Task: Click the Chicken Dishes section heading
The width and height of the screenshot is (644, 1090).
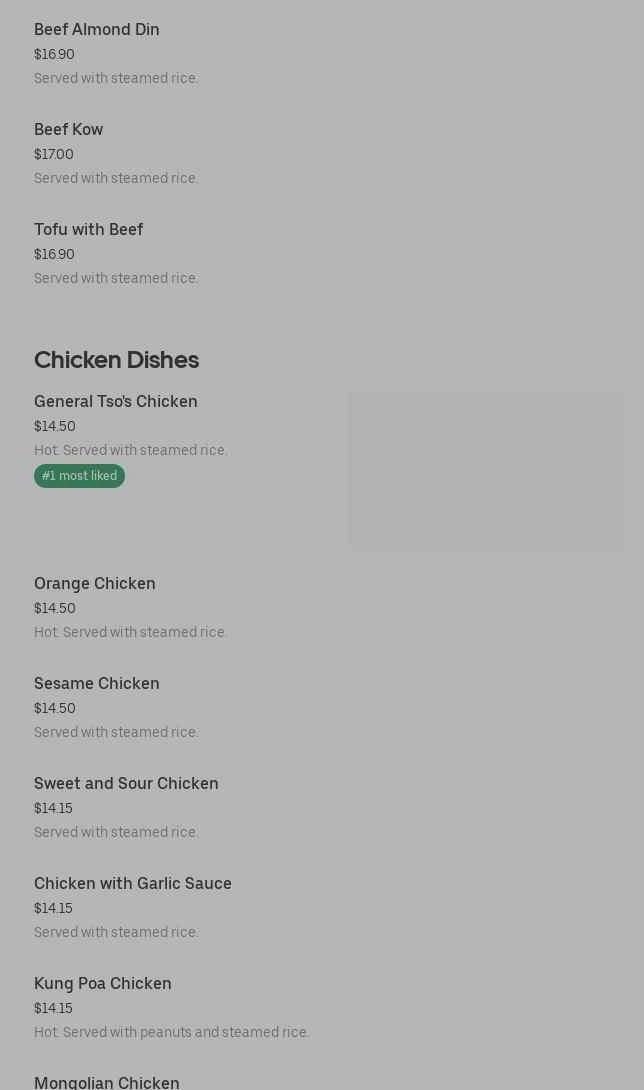Action: point(116,360)
